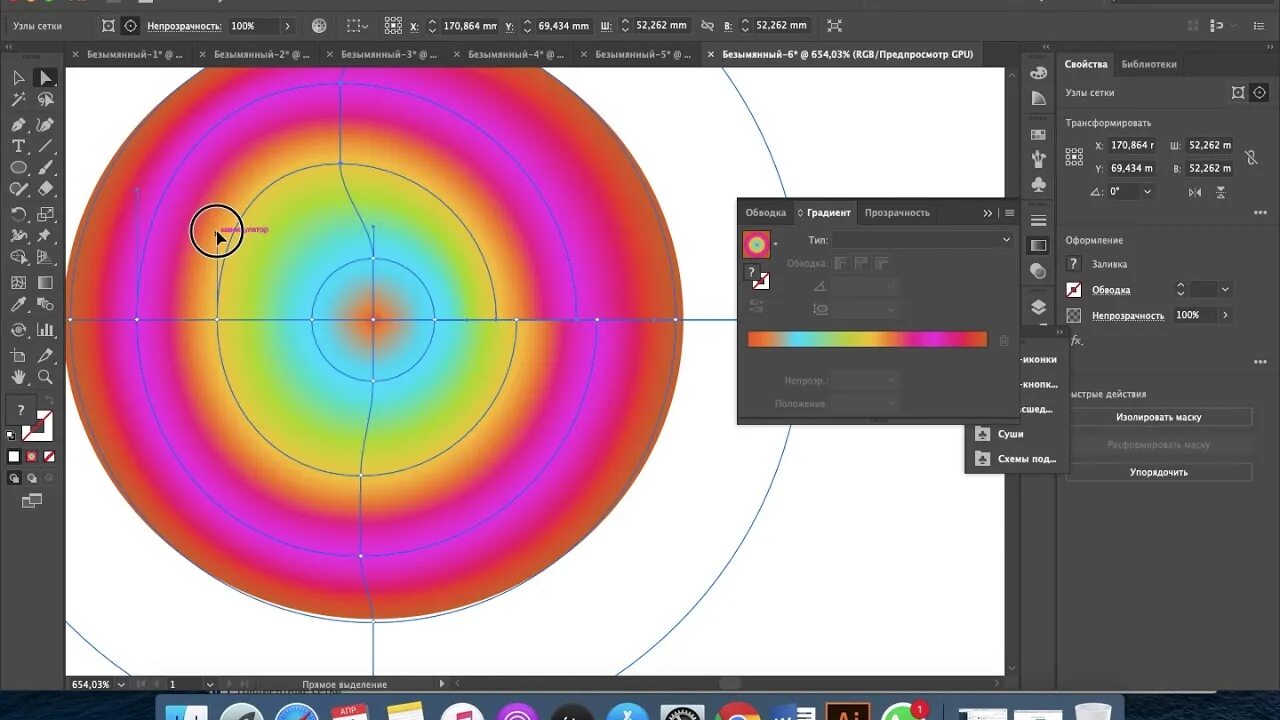Screen dimensions: 1280x720
Task: Select the Scale tool
Action: [45, 214]
